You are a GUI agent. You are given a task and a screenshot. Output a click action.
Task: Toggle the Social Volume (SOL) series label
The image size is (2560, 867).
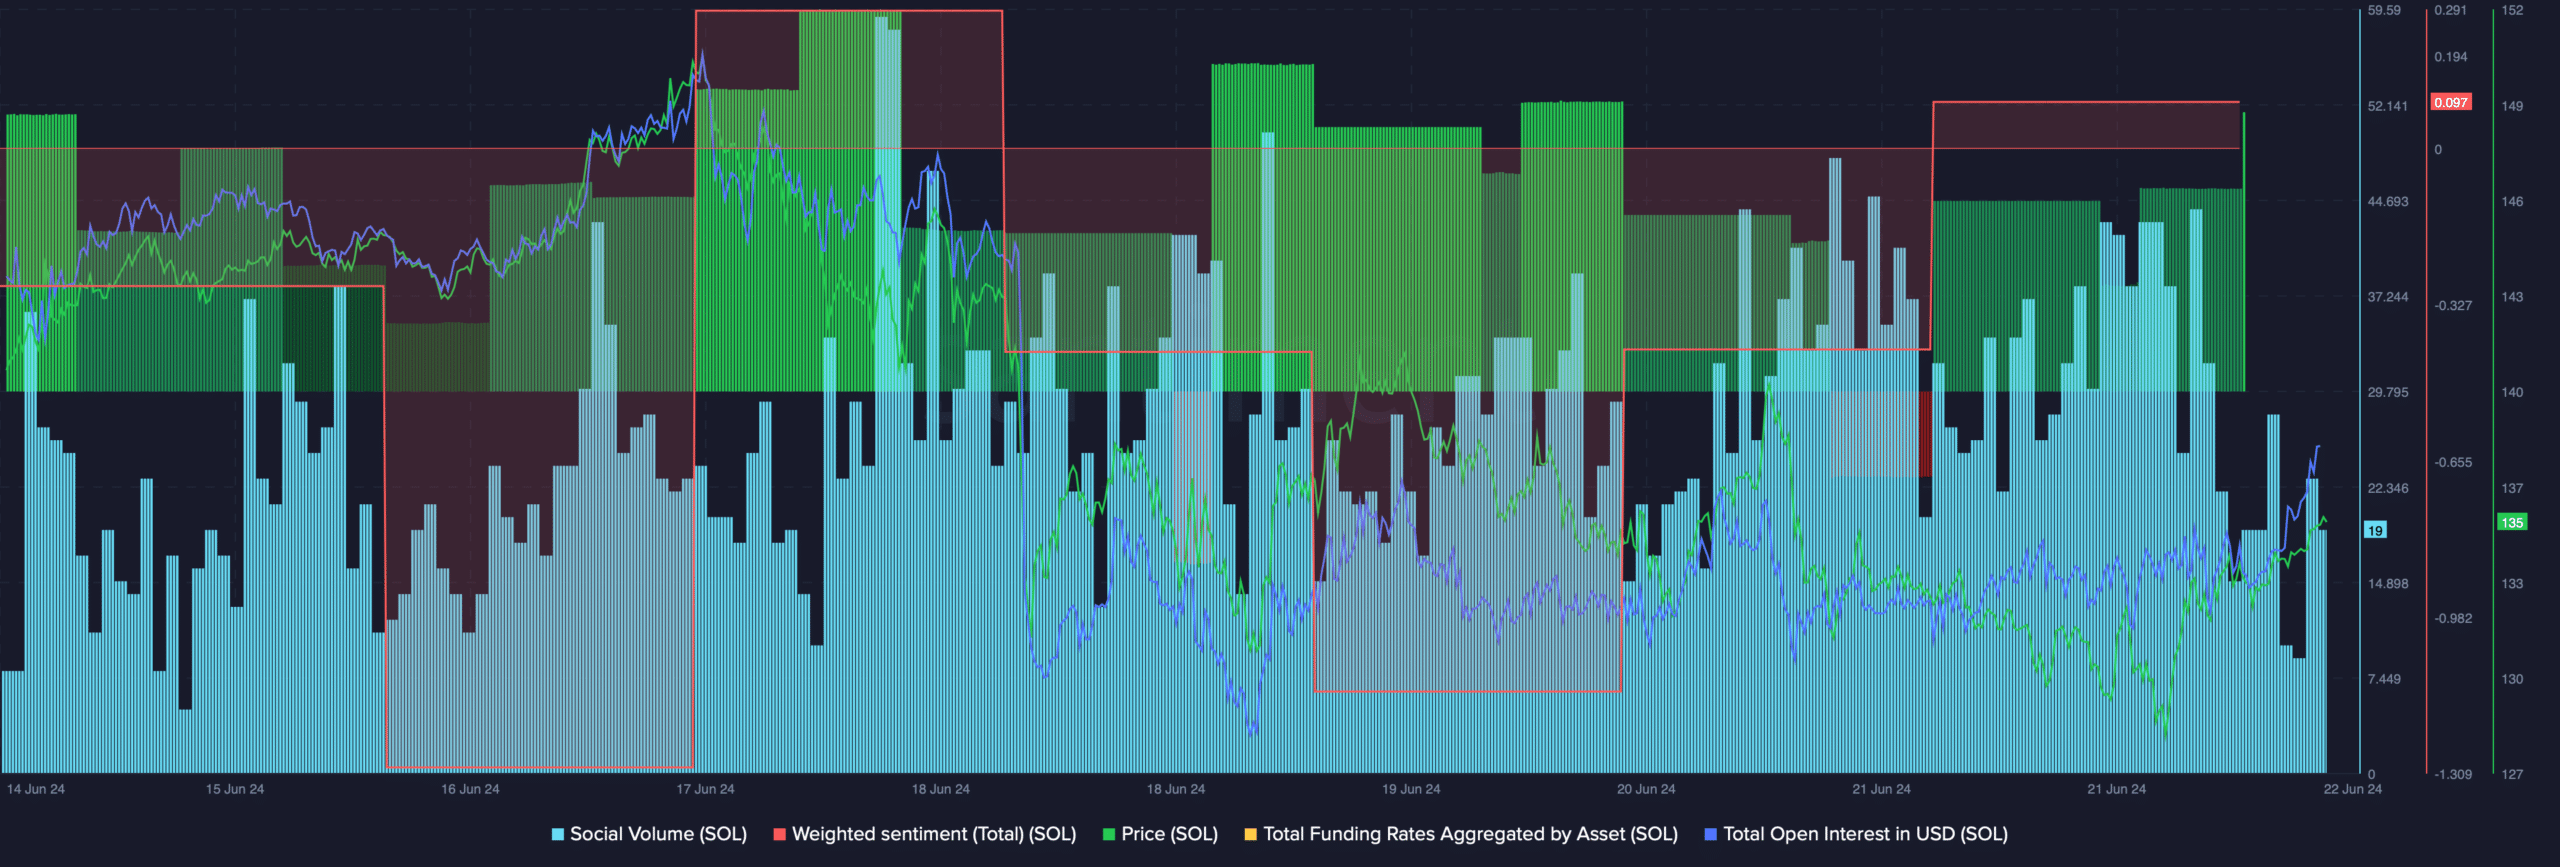[x=658, y=834]
